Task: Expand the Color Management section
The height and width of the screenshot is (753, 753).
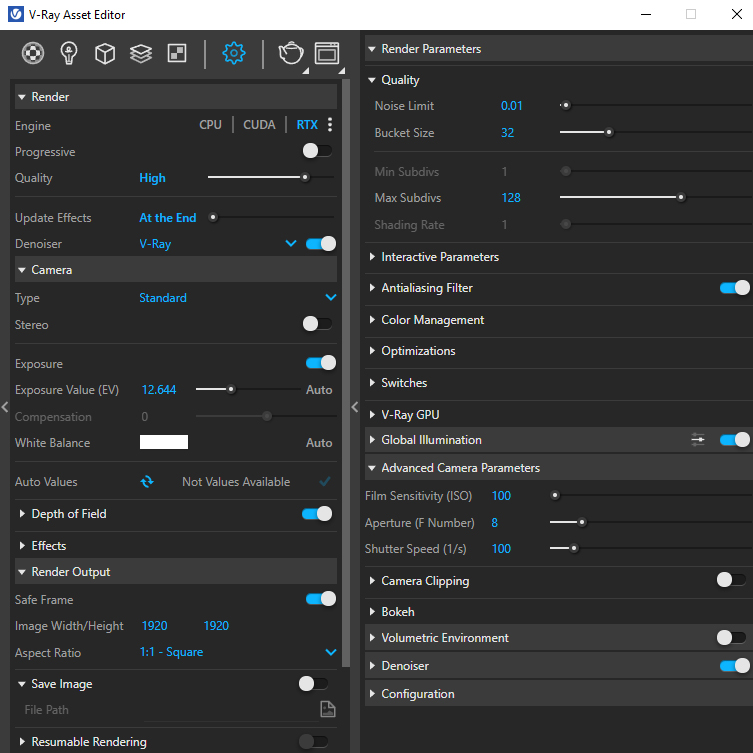Action: [432, 320]
